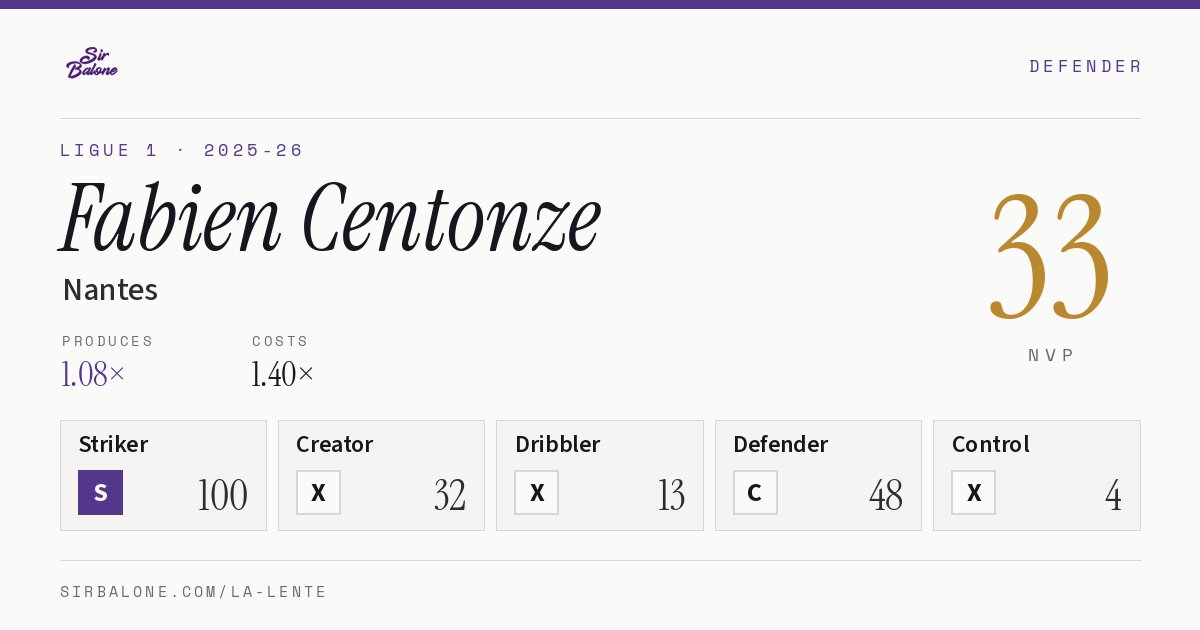Click the DEFENDER position label
The image size is (1200, 630).
click(1085, 66)
